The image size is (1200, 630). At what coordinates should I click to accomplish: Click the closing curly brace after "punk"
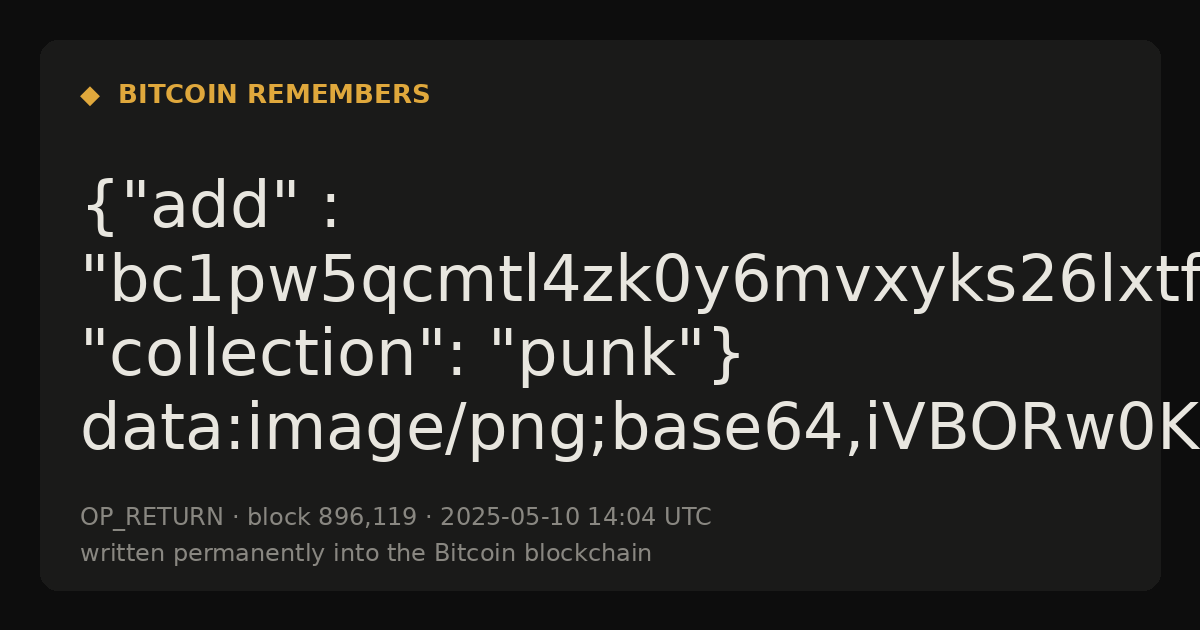tap(727, 356)
